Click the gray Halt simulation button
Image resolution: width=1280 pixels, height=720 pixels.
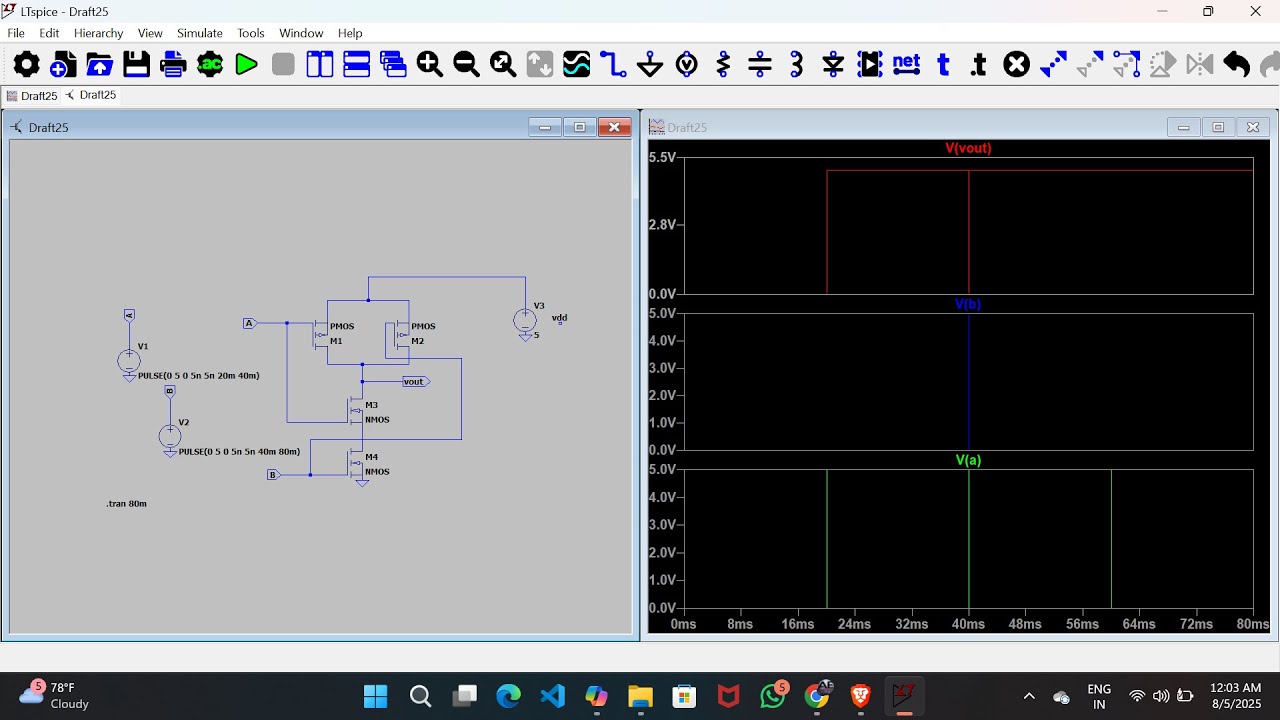coord(283,65)
